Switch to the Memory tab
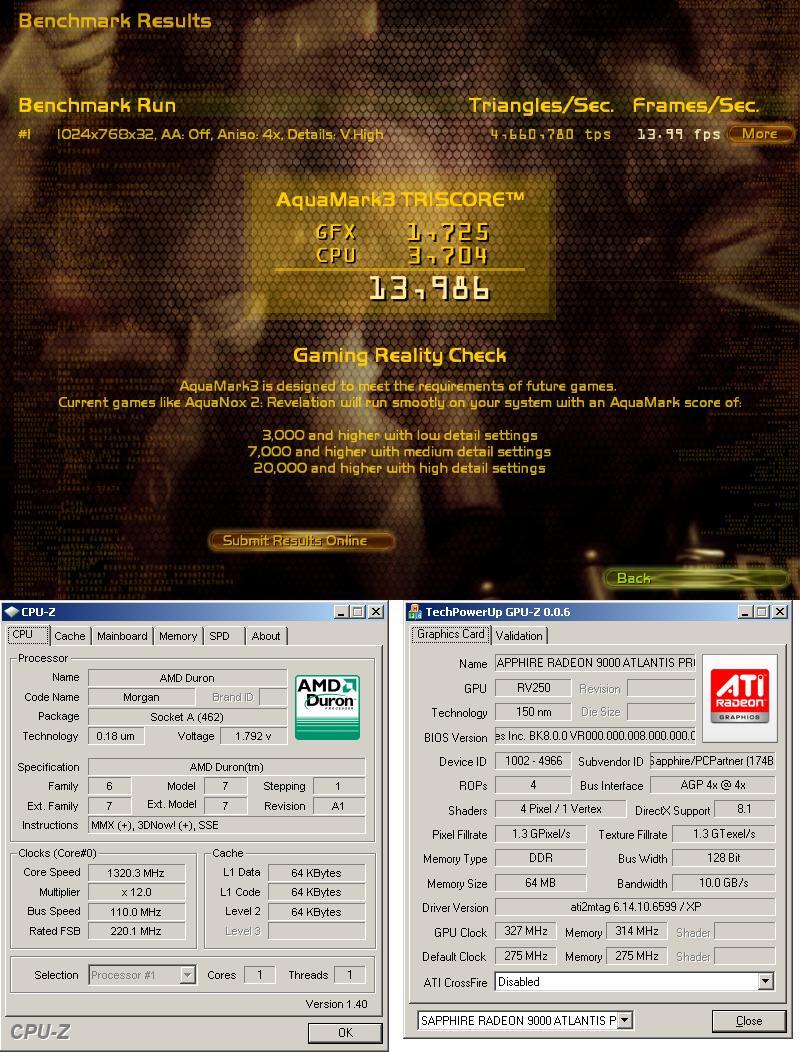The width and height of the screenshot is (800, 1052). click(x=178, y=636)
